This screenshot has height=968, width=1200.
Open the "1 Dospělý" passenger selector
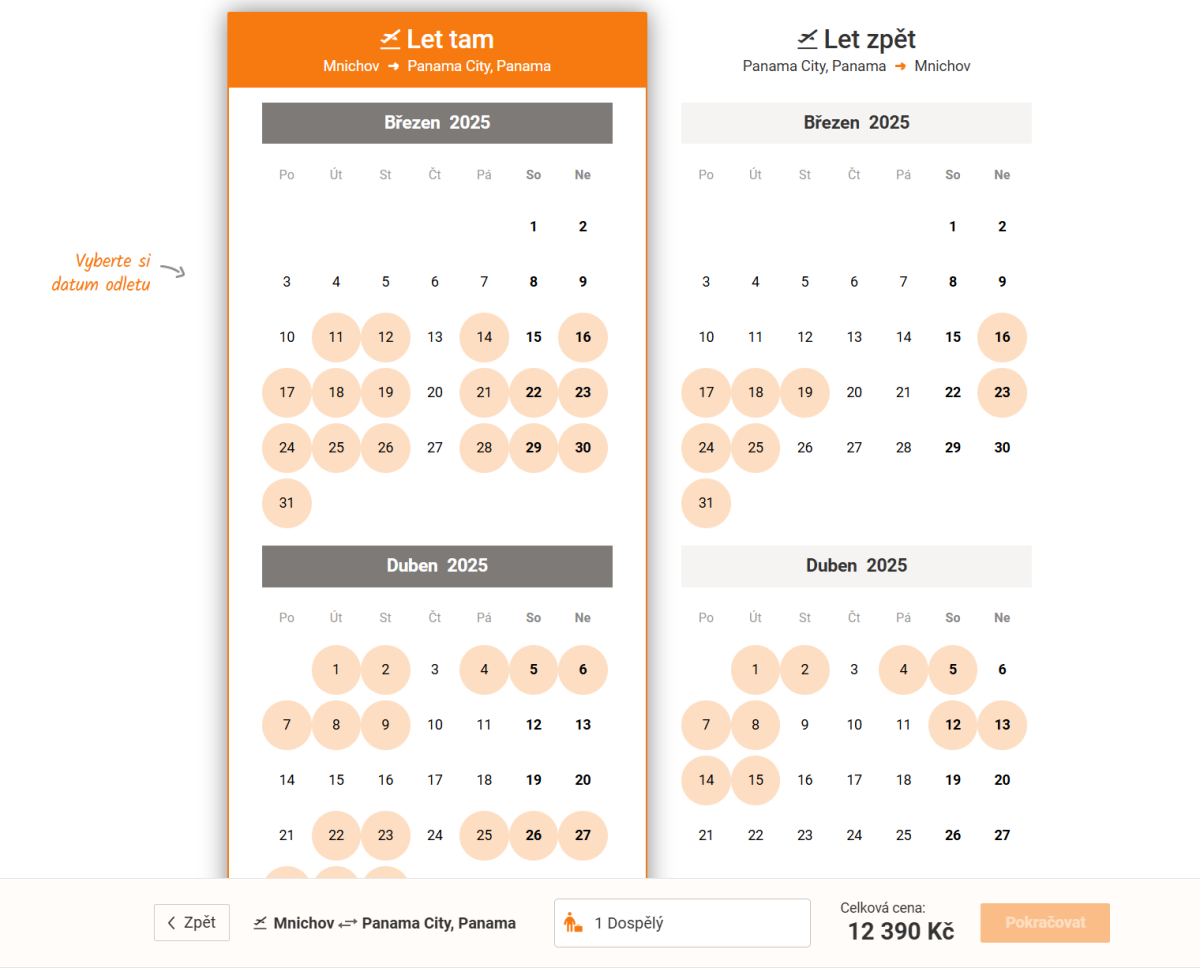(682, 923)
